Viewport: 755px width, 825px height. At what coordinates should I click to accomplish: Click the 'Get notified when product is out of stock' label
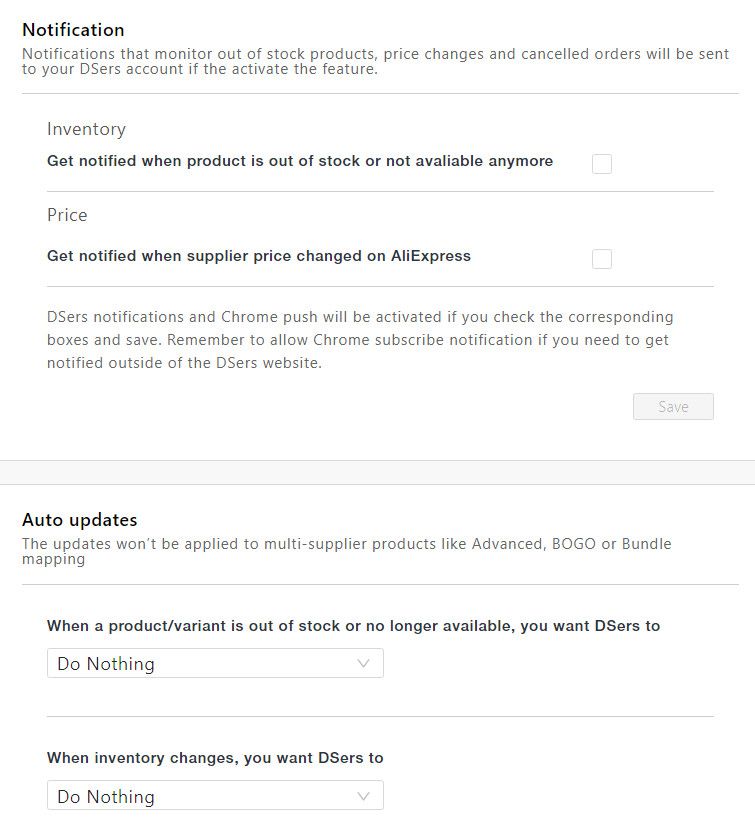click(300, 161)
